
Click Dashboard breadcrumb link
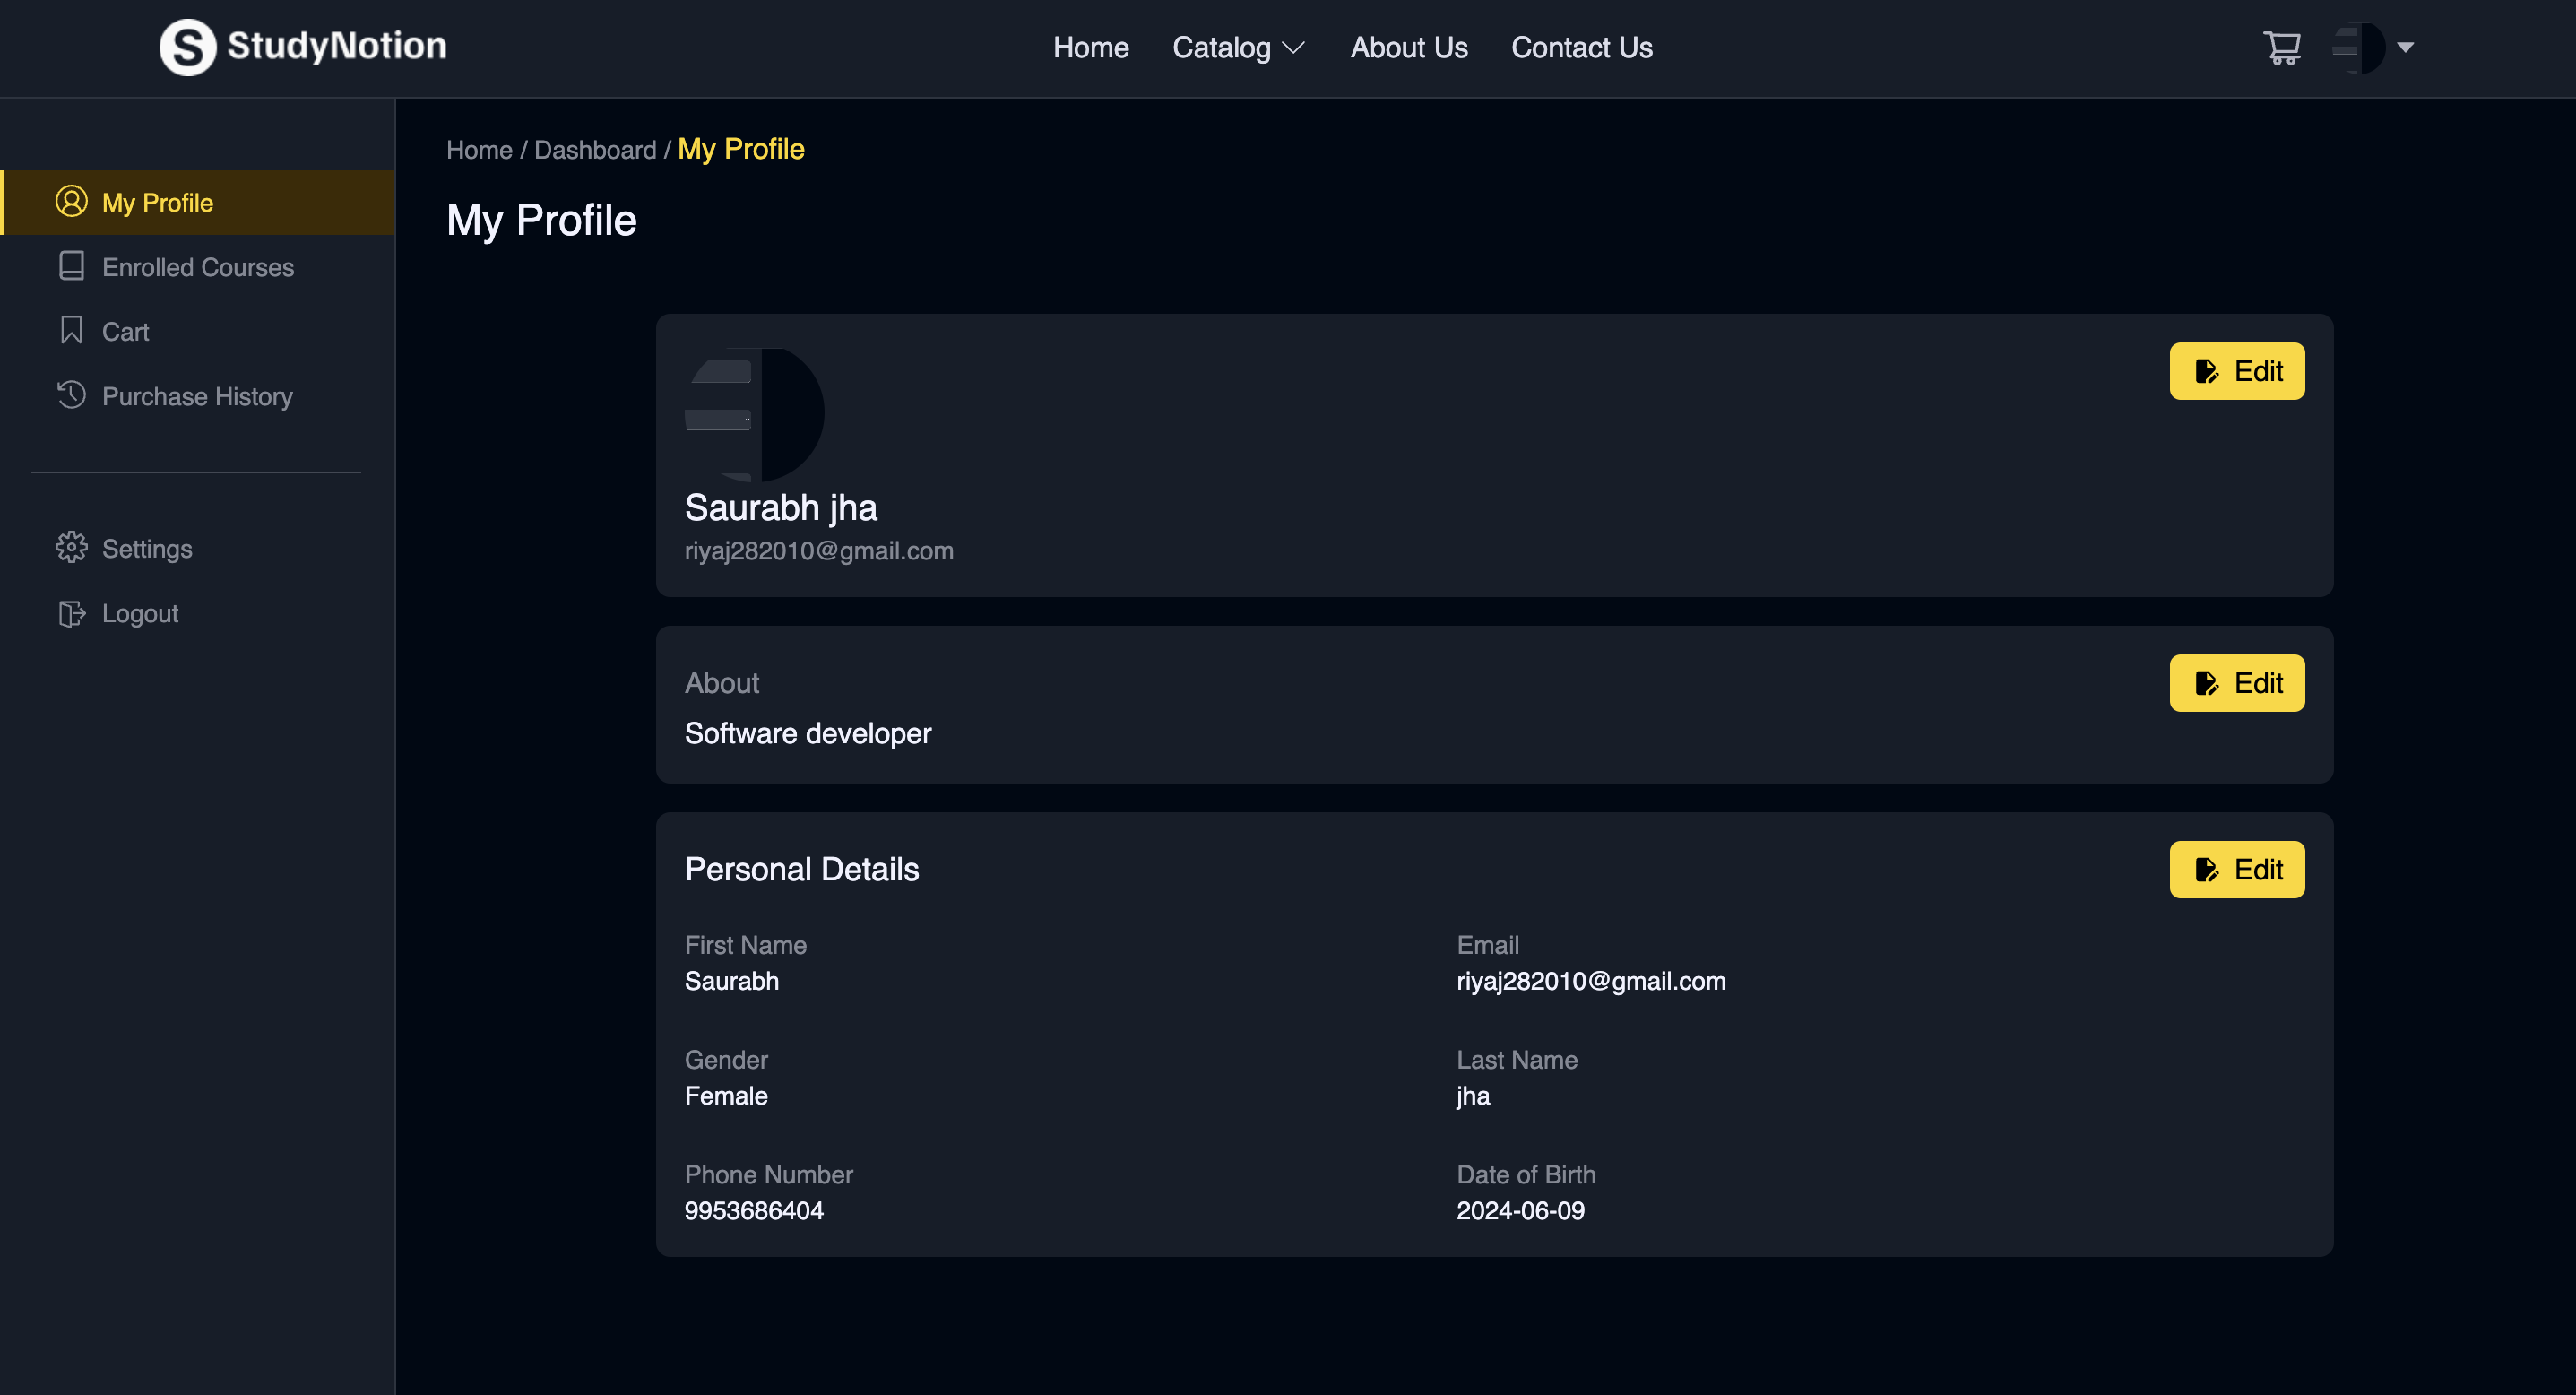pyautogui.click(x=594, y=150)
